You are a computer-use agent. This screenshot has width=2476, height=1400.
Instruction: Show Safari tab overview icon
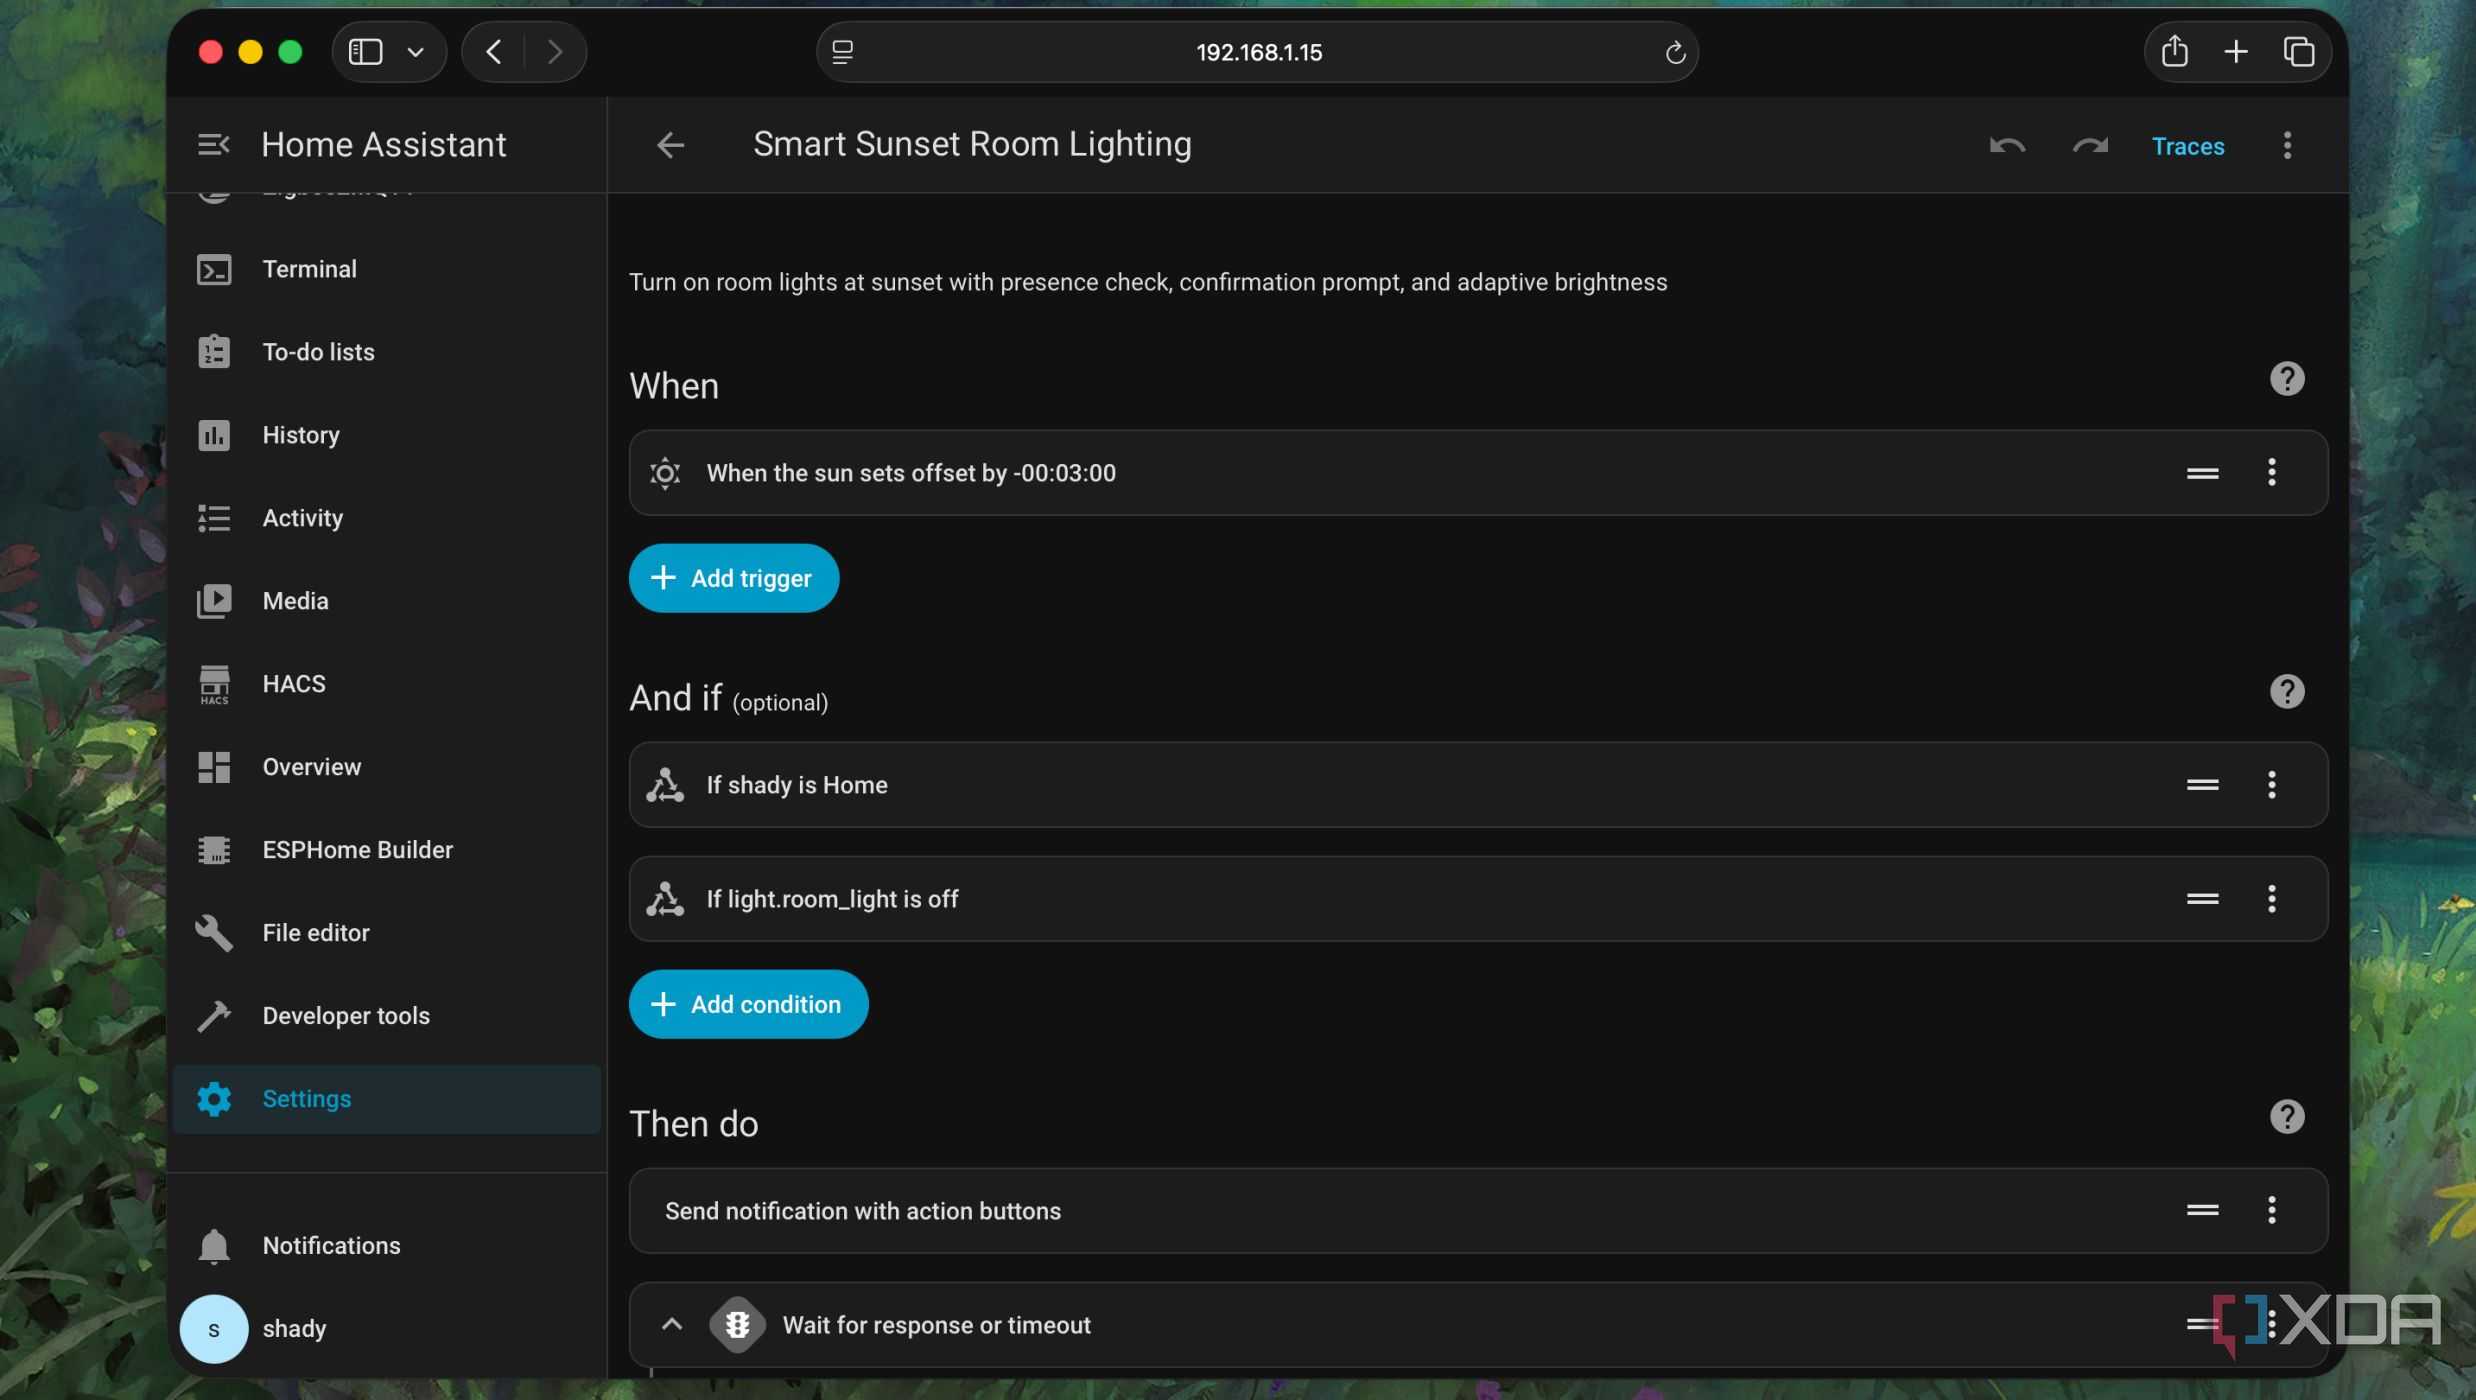coord(2299,51)
